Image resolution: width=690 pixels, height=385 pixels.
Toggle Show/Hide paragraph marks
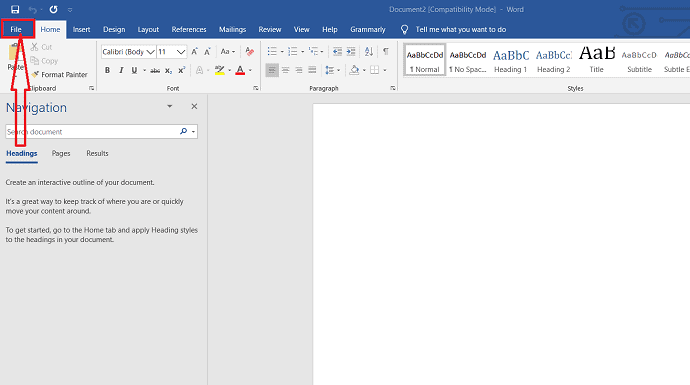coord(386,51)
